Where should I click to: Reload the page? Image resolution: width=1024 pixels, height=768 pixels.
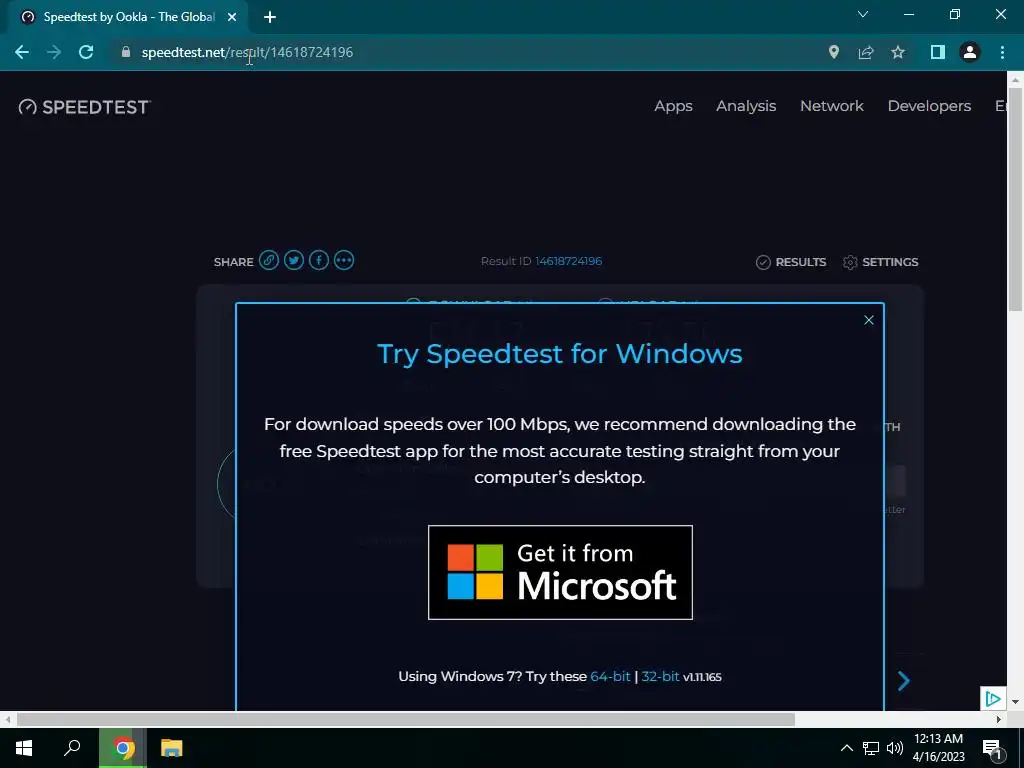click(86, 52)
